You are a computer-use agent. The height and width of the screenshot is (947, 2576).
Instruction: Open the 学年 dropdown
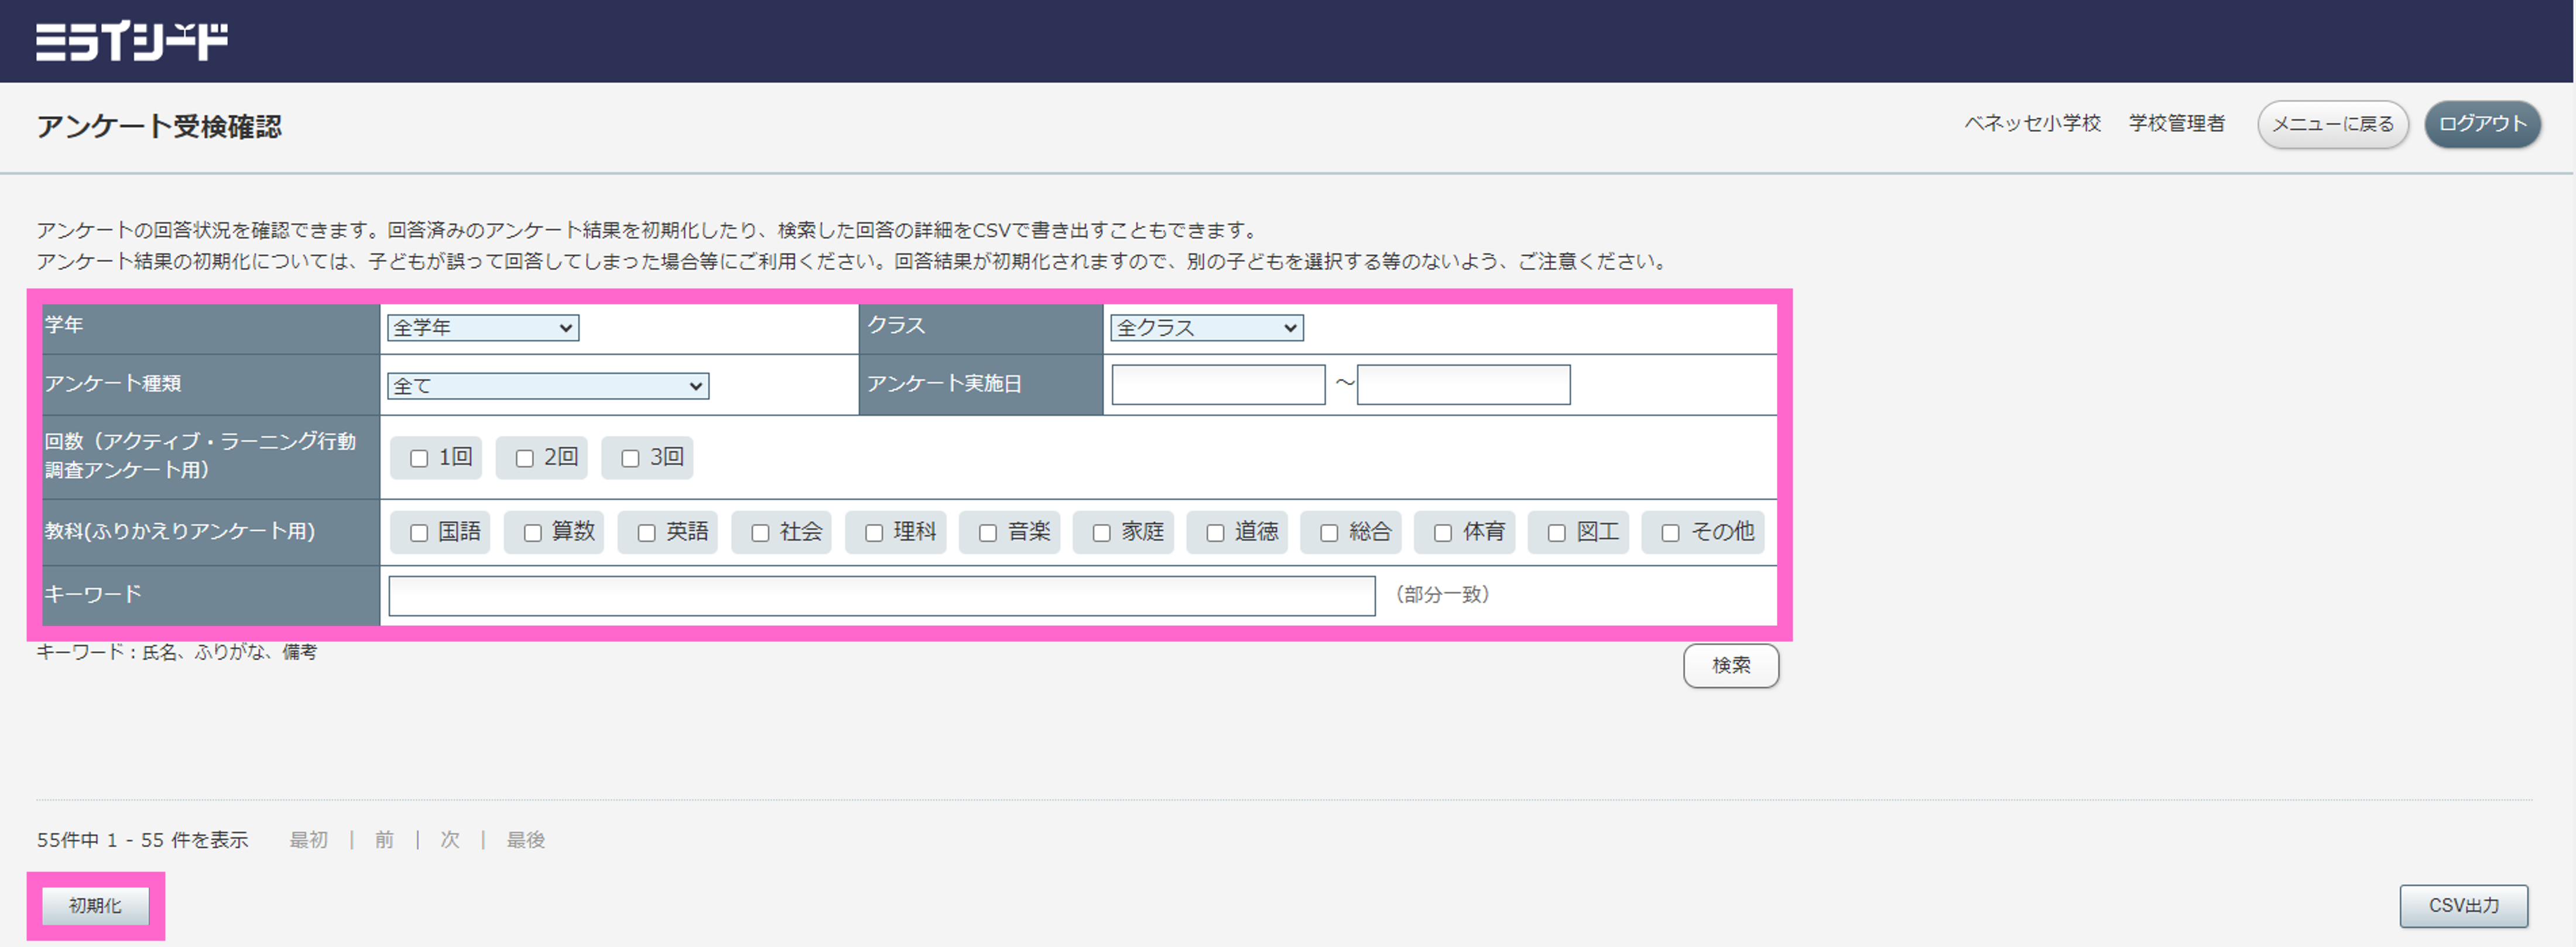point(483,328)
